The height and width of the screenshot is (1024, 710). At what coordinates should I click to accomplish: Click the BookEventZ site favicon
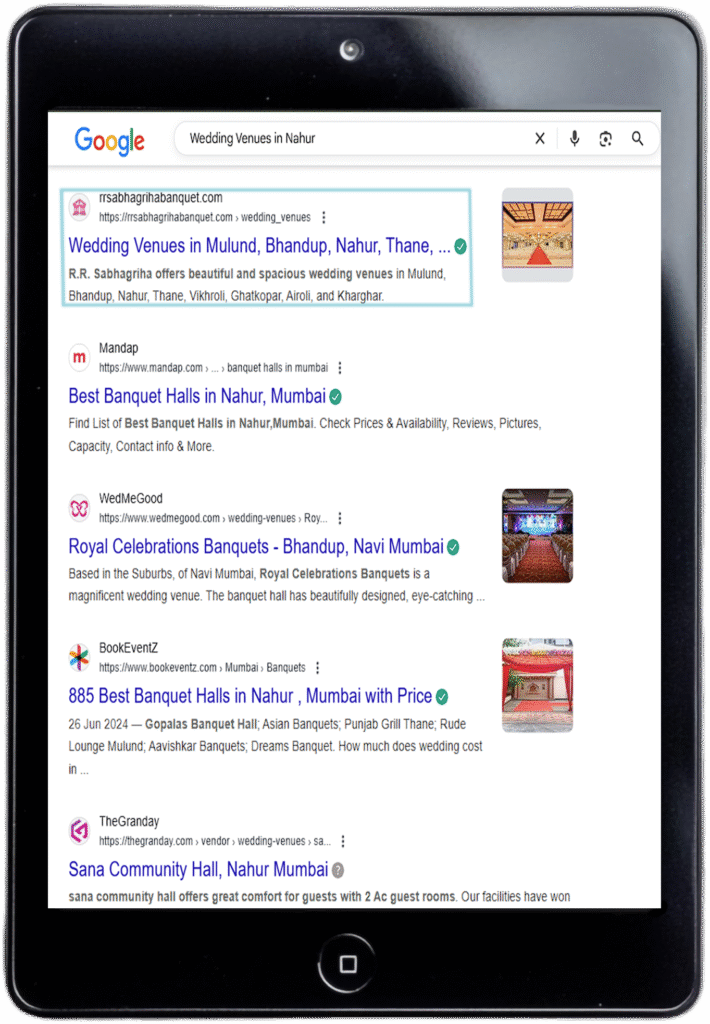coord(80,658)
